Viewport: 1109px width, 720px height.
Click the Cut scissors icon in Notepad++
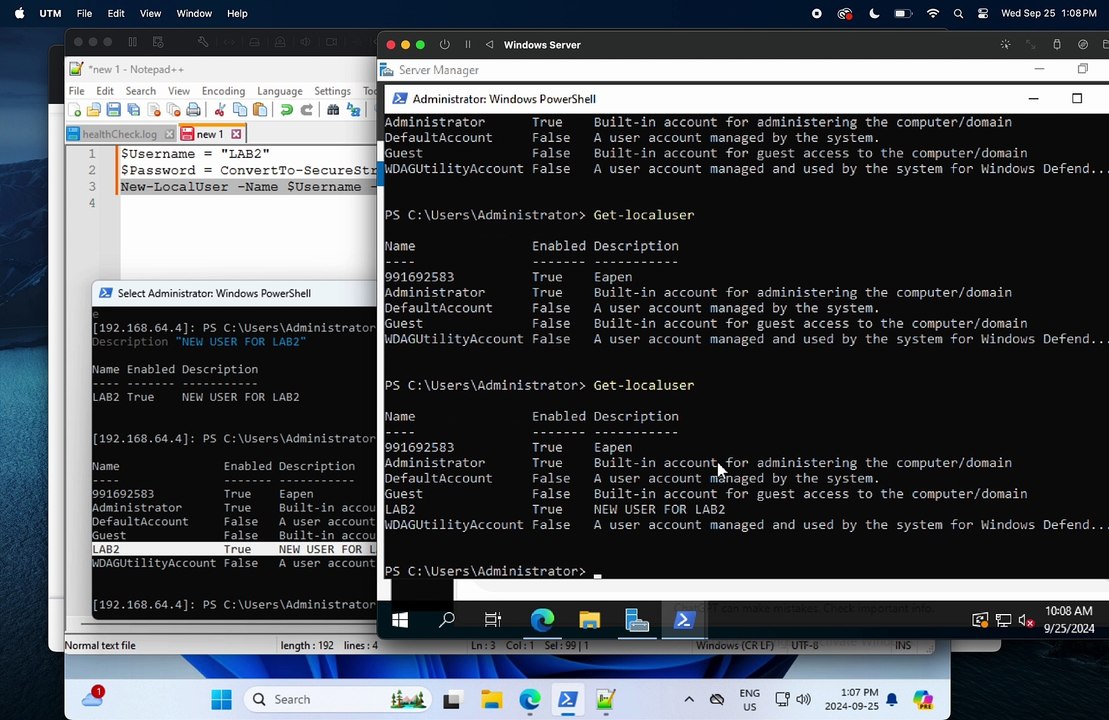(220, 110)
